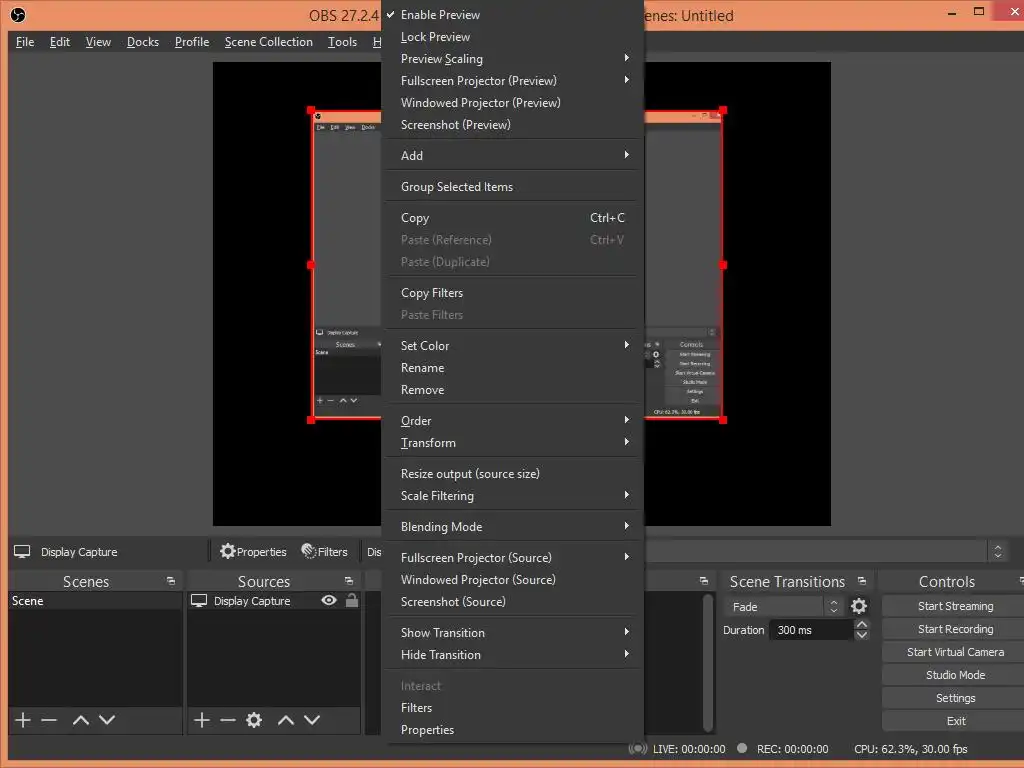Move source down in Sources list
This screenshot has width=1024, height=768.
coord(312,720)
